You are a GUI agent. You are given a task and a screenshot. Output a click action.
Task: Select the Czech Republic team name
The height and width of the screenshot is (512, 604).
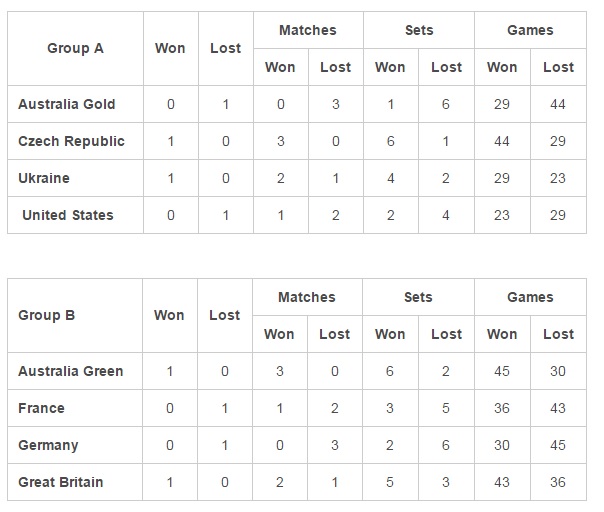[x=71, y=141]
